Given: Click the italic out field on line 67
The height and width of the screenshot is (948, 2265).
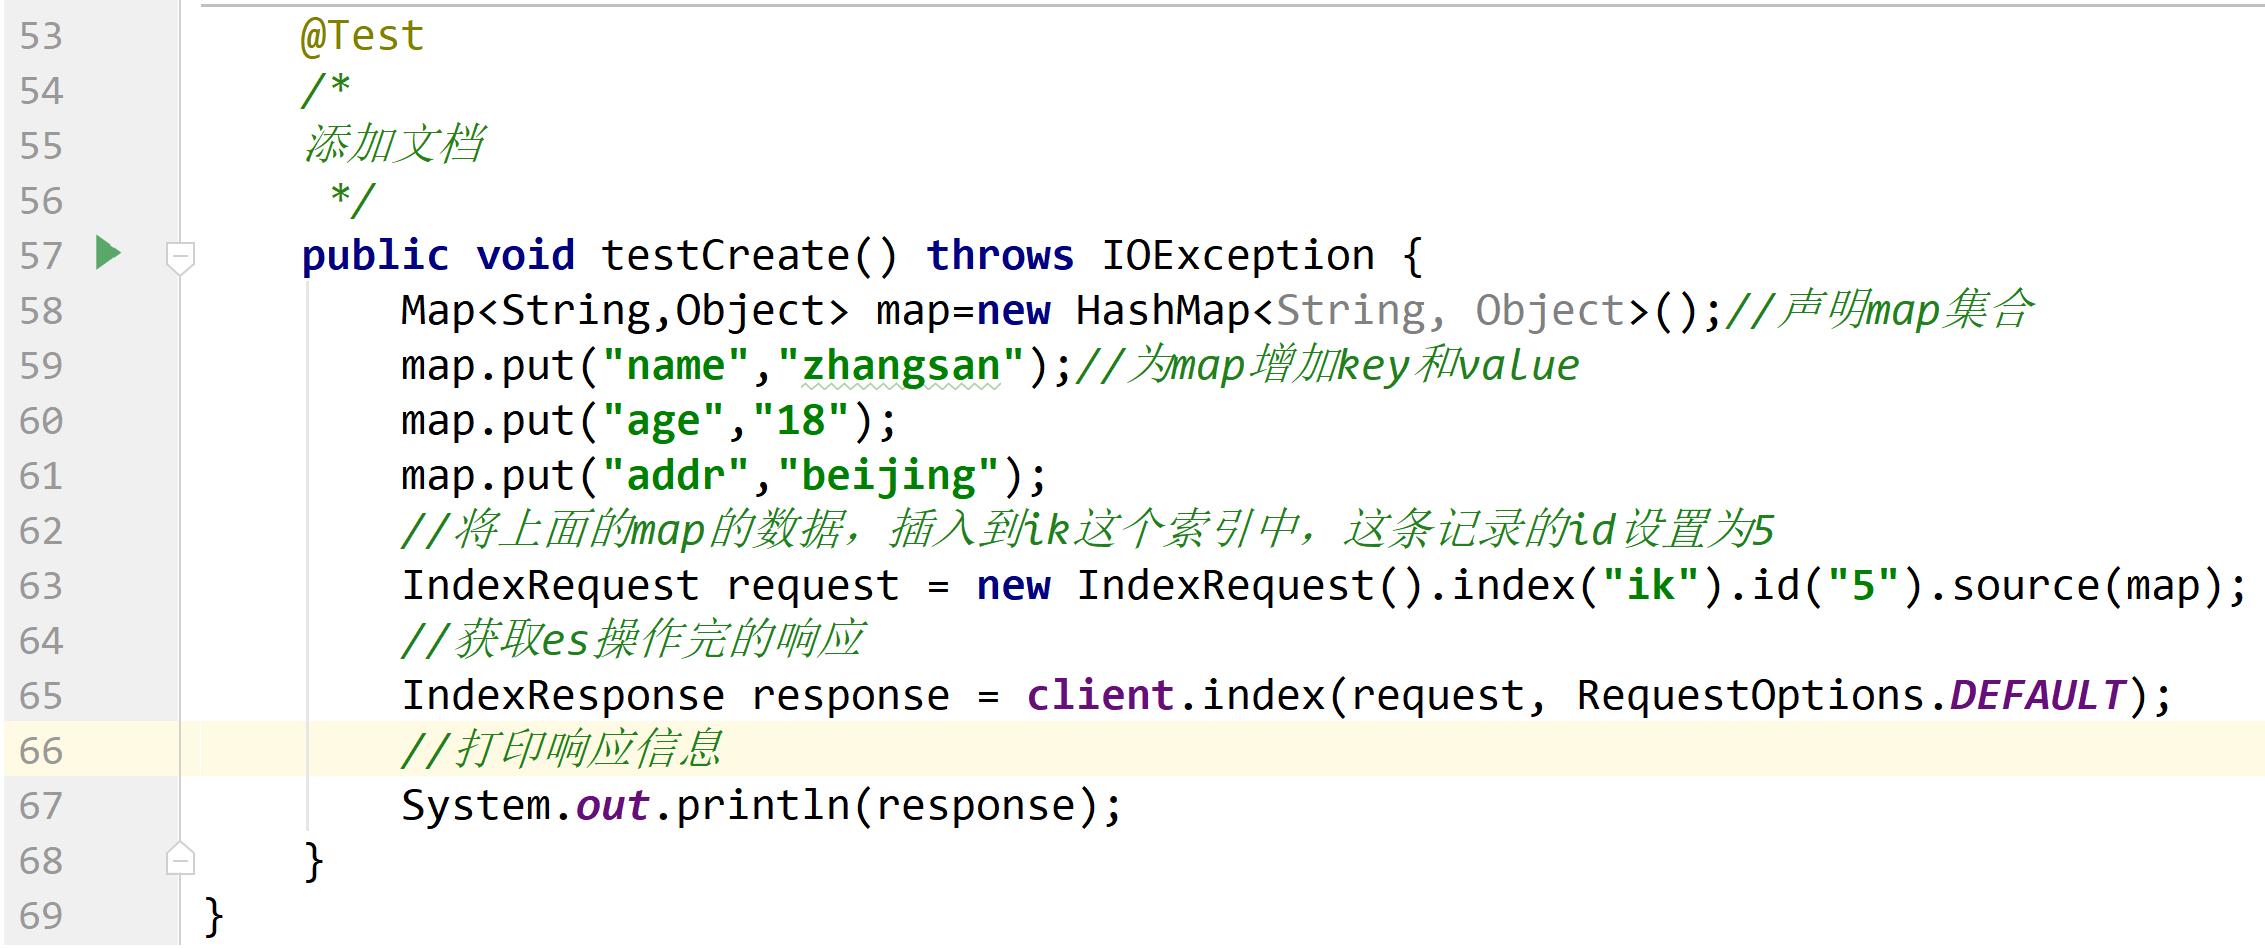Looking at the screenshot, I should pos(613,806).
